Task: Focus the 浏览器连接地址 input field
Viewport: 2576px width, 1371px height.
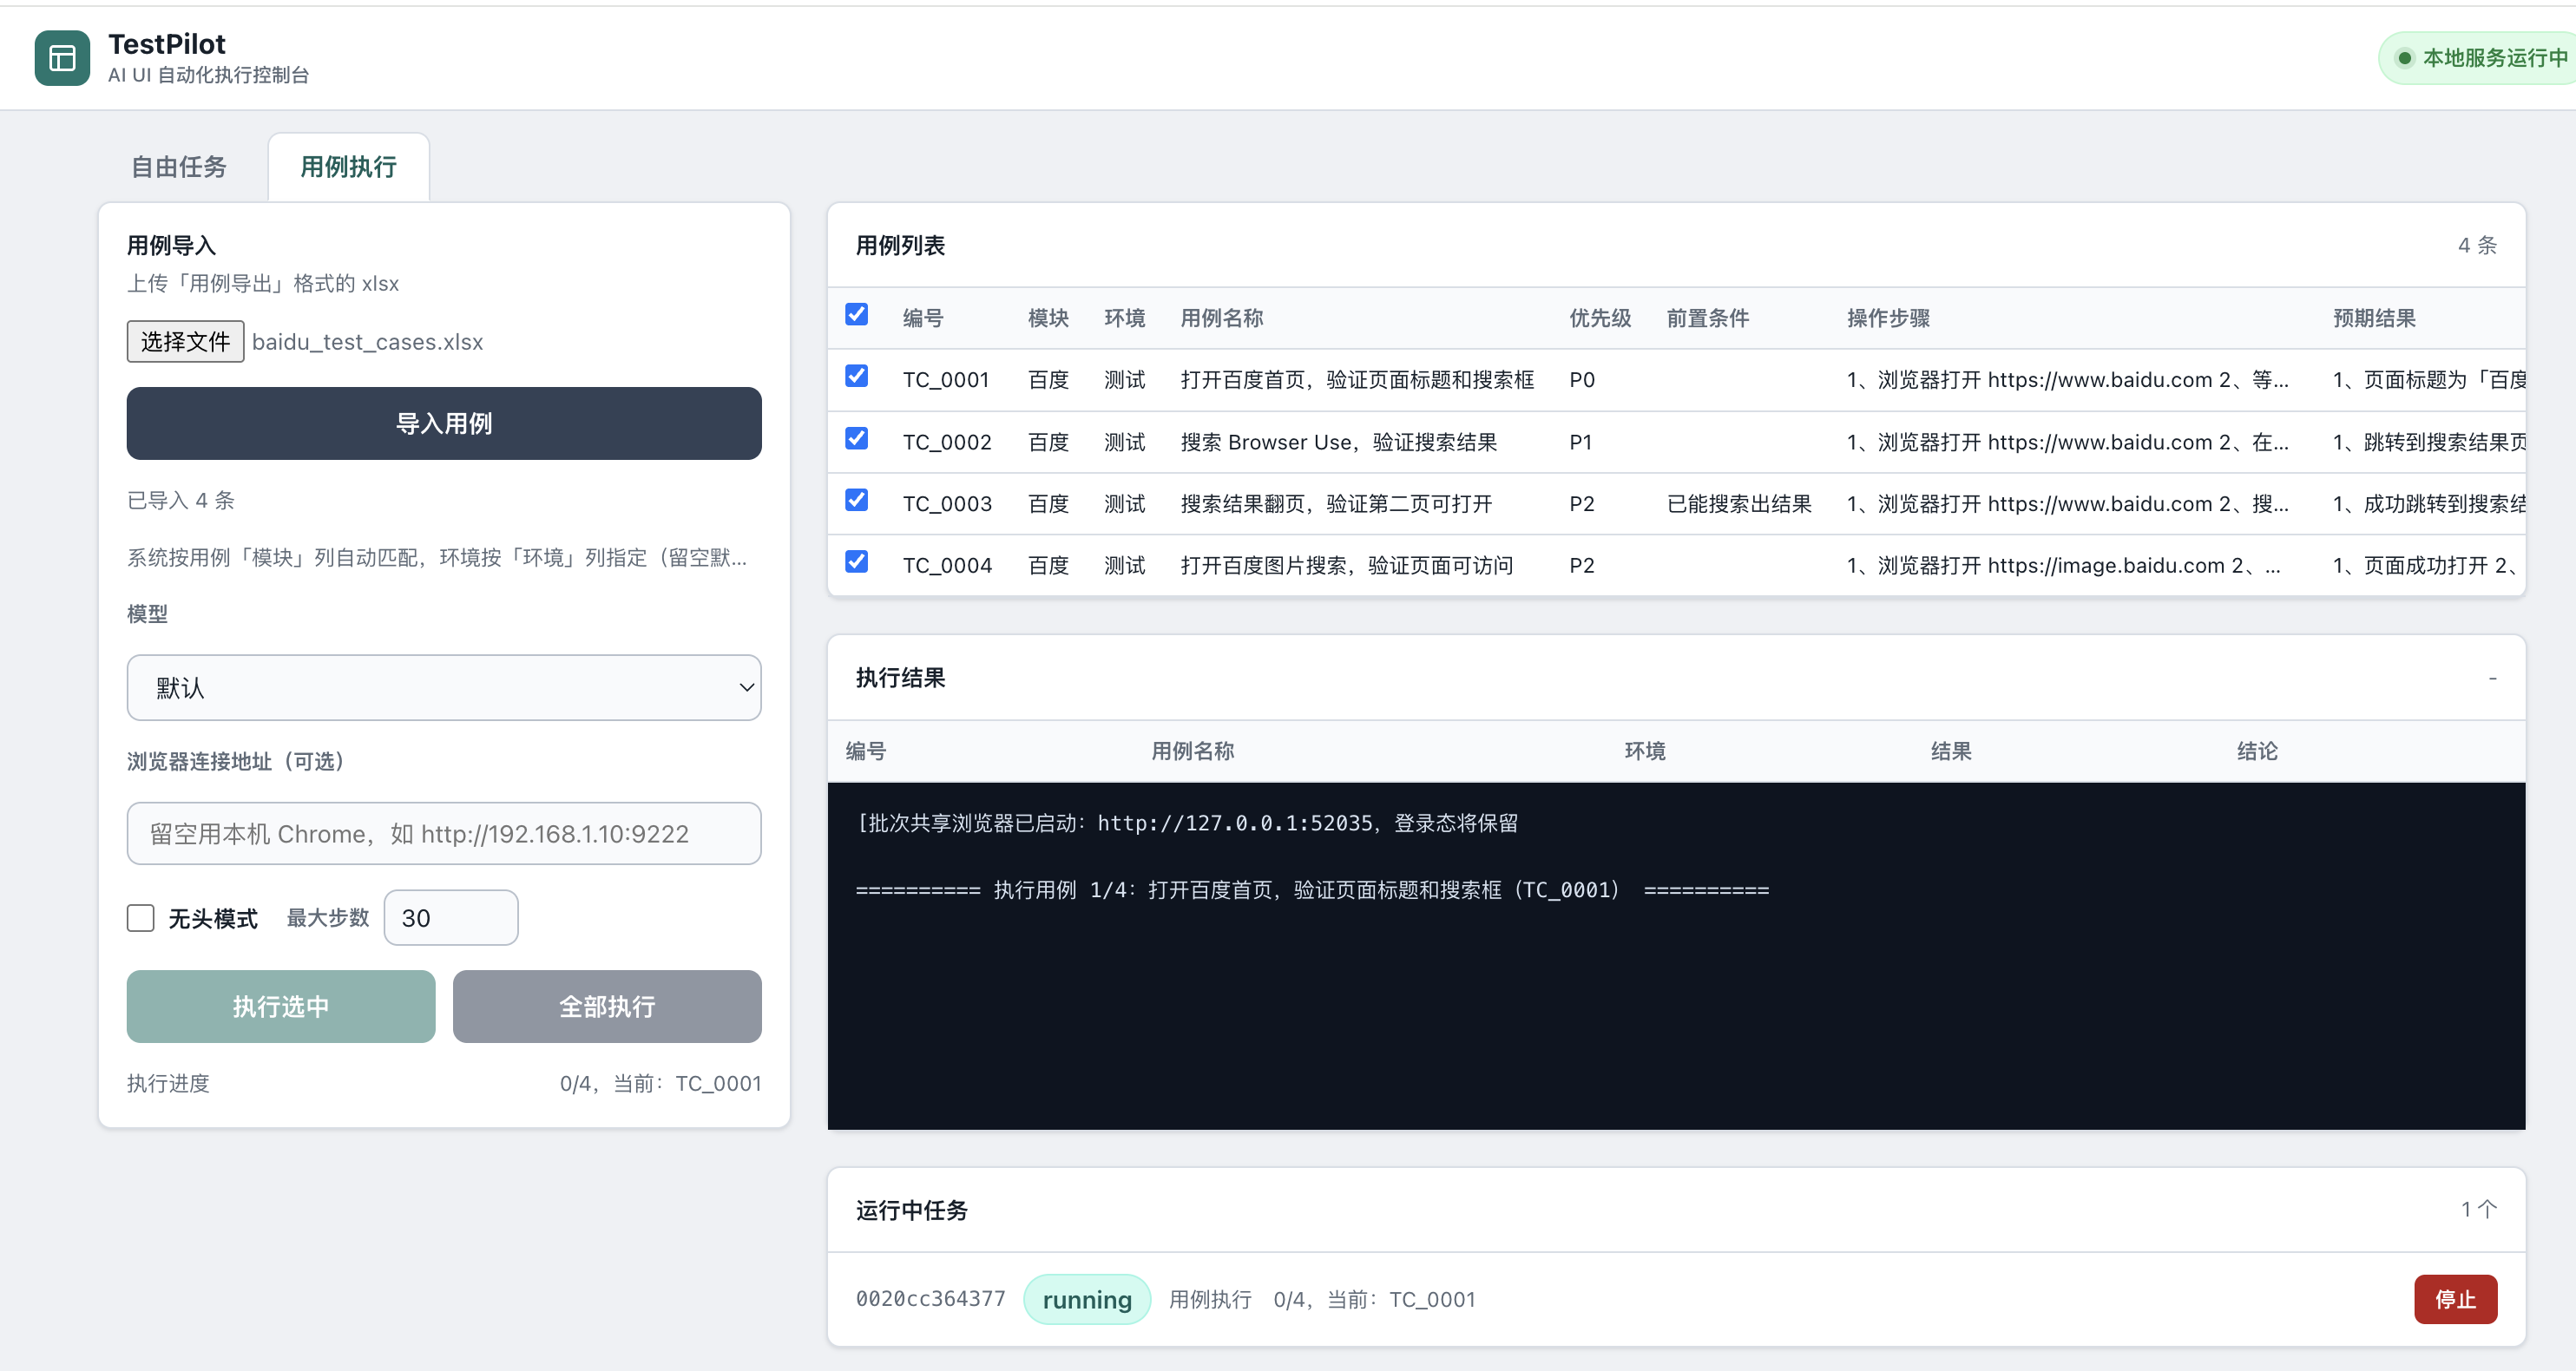Action: click(444, 834)
